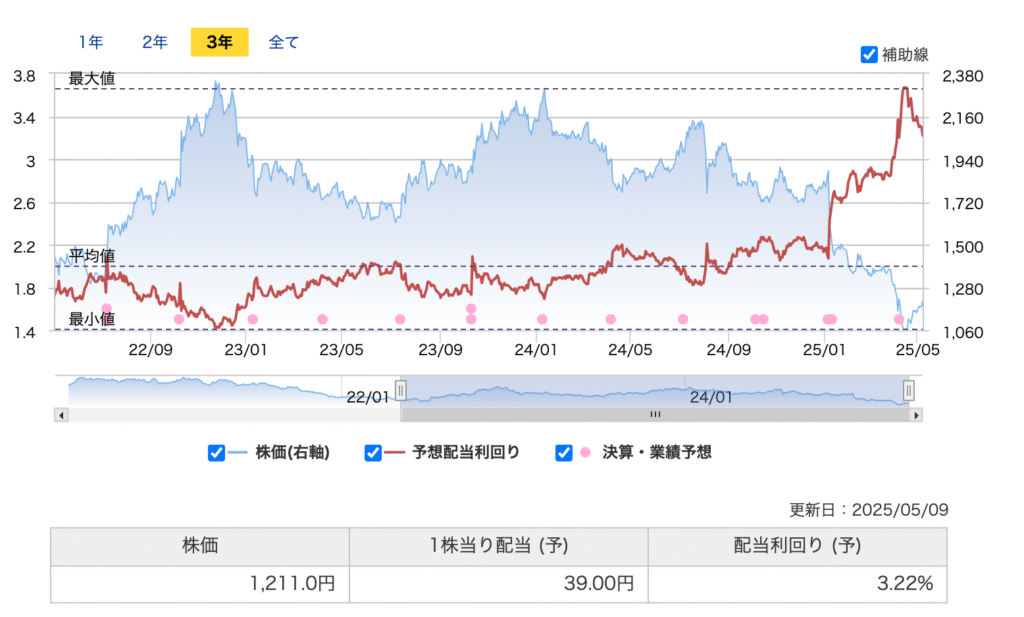Select the 1年 period tab
This screenshot has width=1024, height=617.
click(91, 42)
